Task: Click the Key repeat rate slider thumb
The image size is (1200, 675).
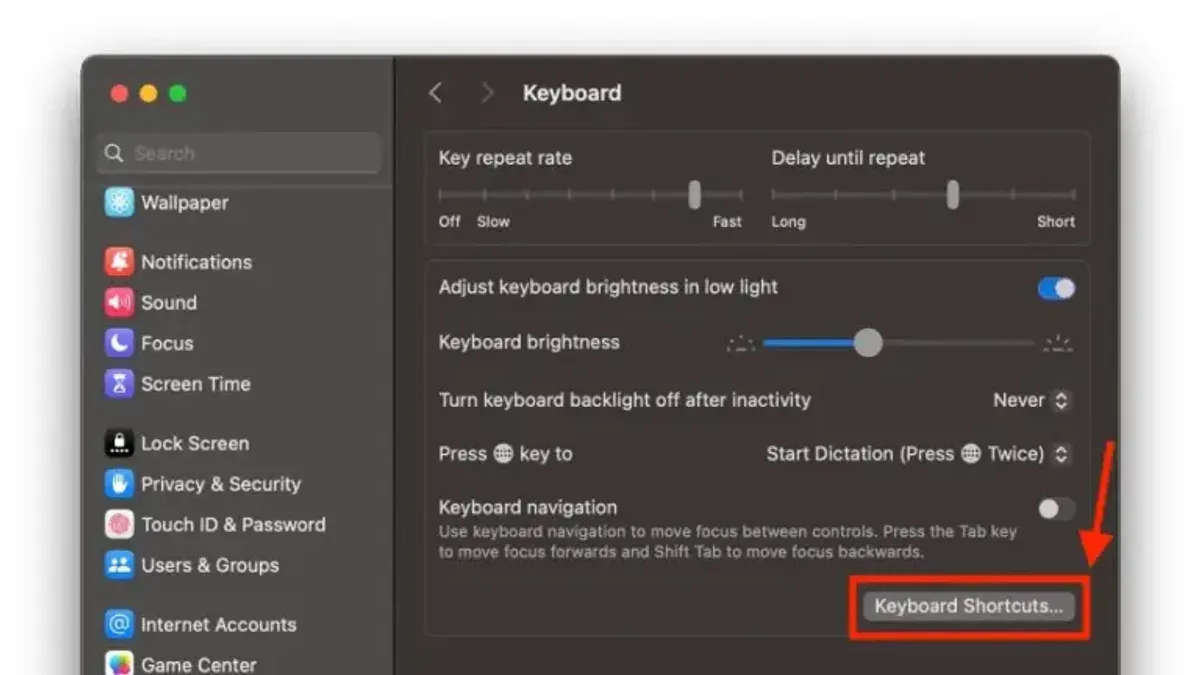Action: (x=694, y=195)
